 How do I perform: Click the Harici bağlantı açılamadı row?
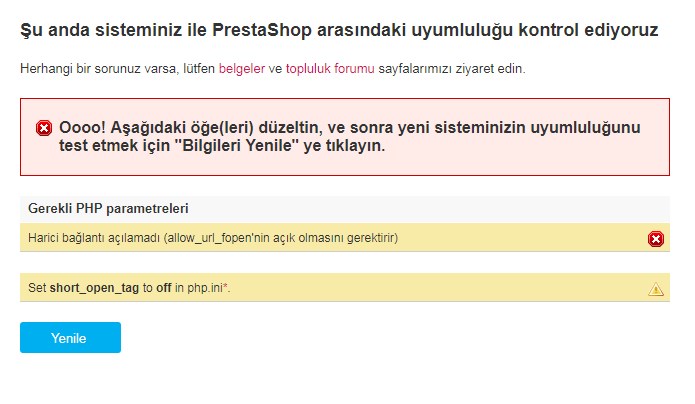345,238
